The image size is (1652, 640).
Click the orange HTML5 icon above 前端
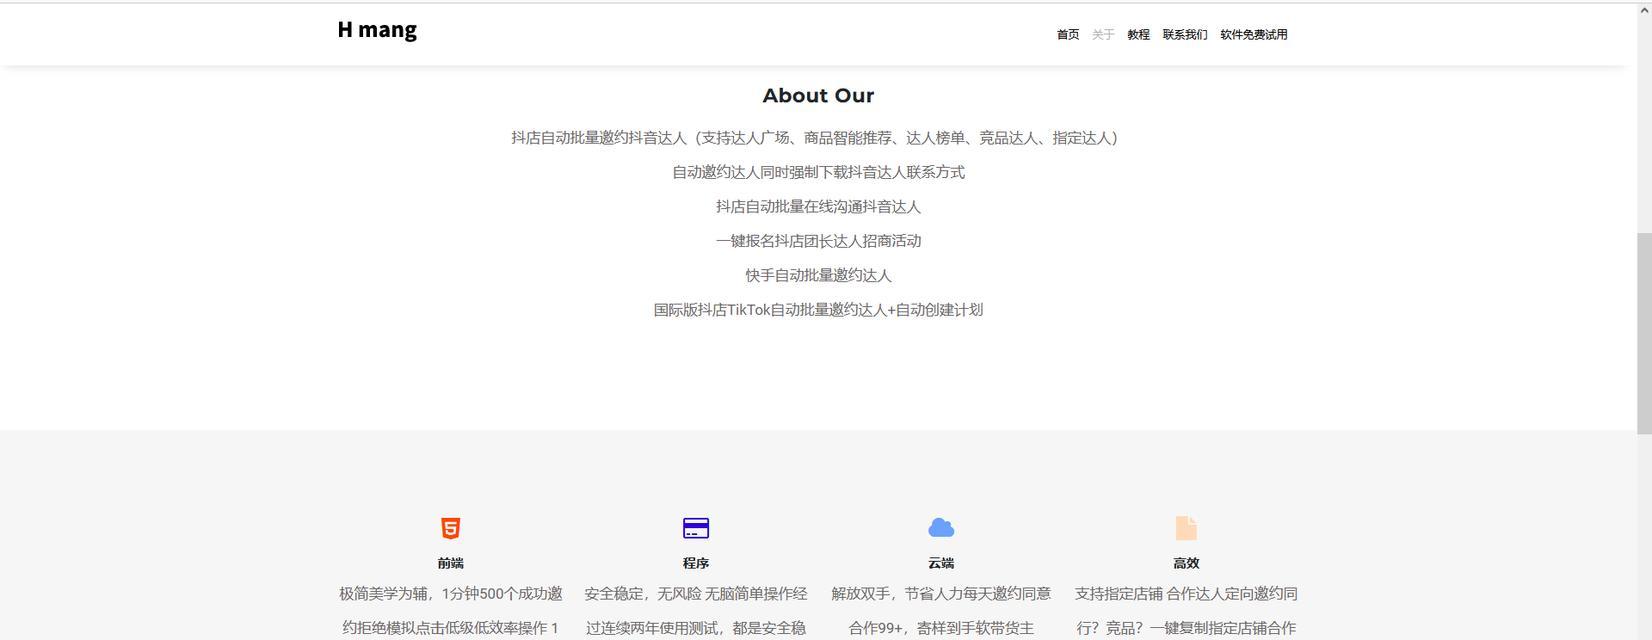coord(450,528)
